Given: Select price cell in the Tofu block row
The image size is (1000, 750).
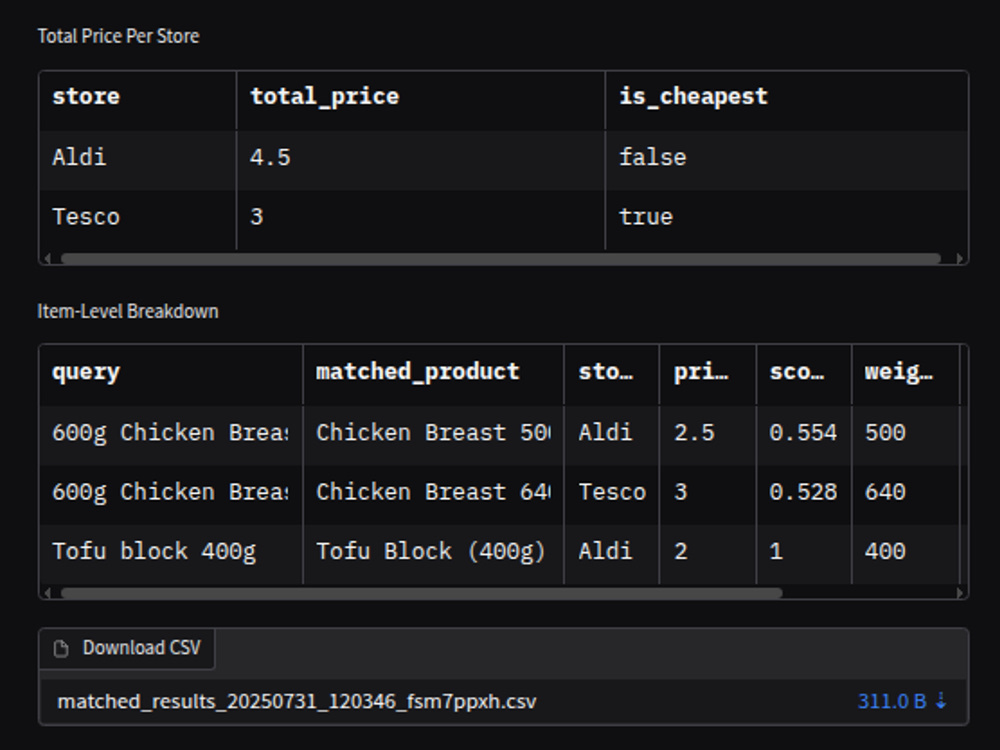Looking at the screenshot, I should tap(708, 552).
